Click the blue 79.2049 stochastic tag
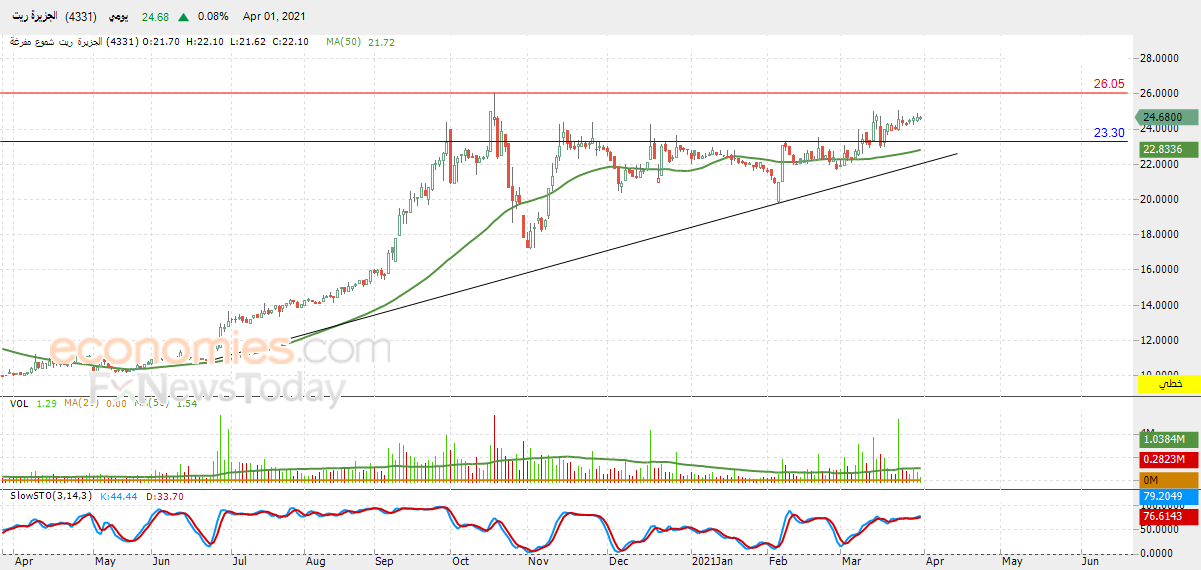This screenshot has height=570, width=1201. click(x=1169, y=496)
